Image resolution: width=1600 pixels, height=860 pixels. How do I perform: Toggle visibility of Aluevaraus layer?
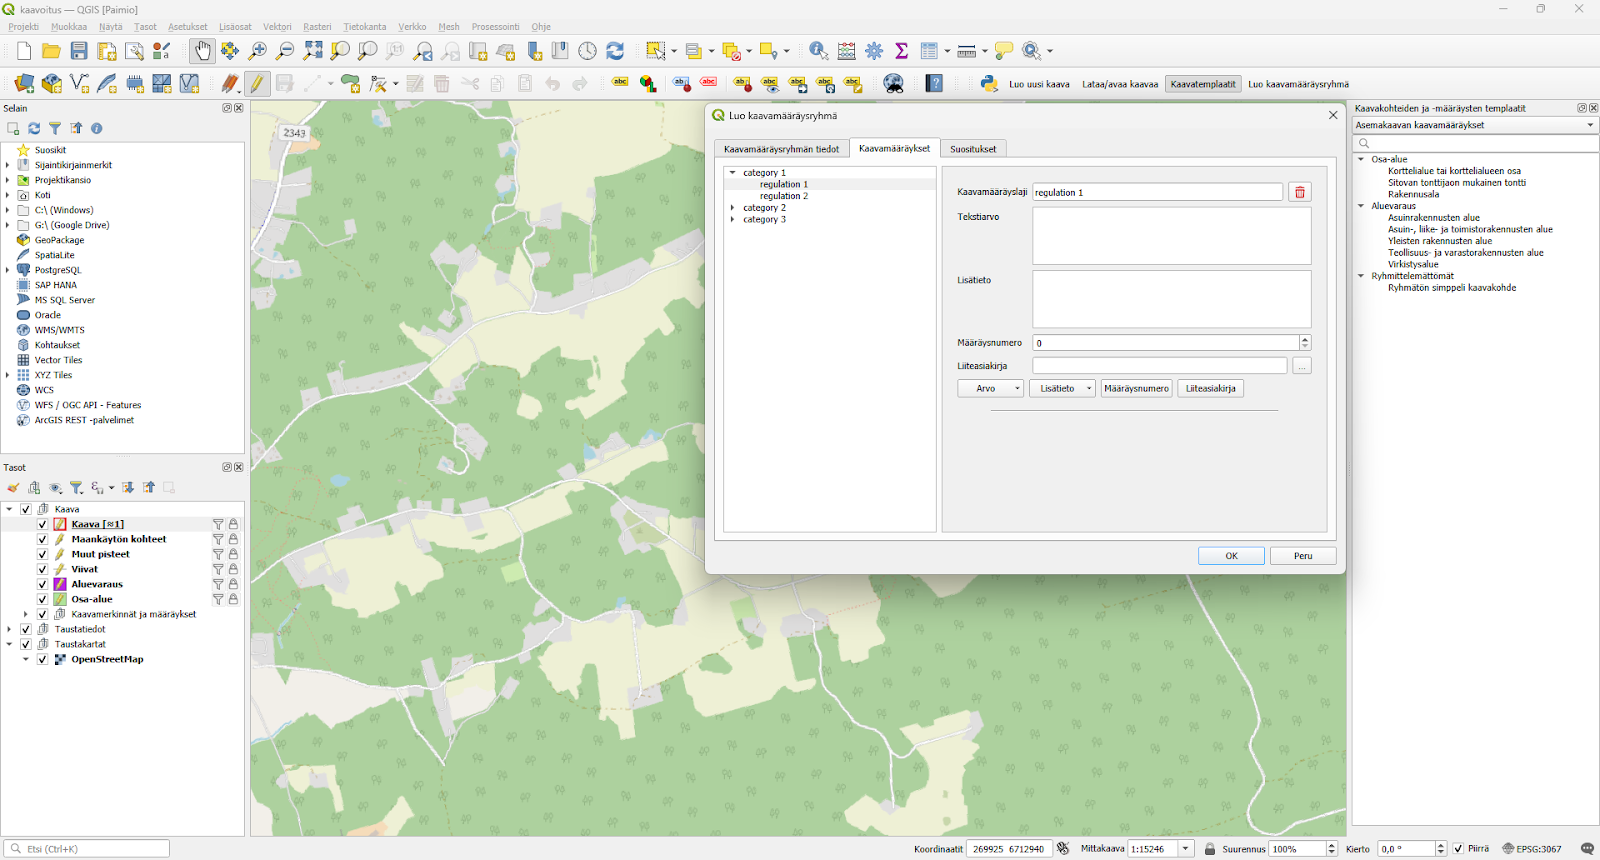tap(42, 584)
